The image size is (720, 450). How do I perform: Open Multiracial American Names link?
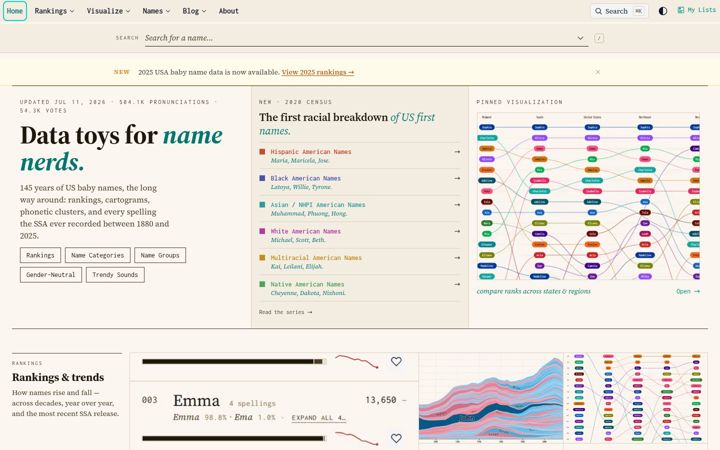click(x=316, y=258)
